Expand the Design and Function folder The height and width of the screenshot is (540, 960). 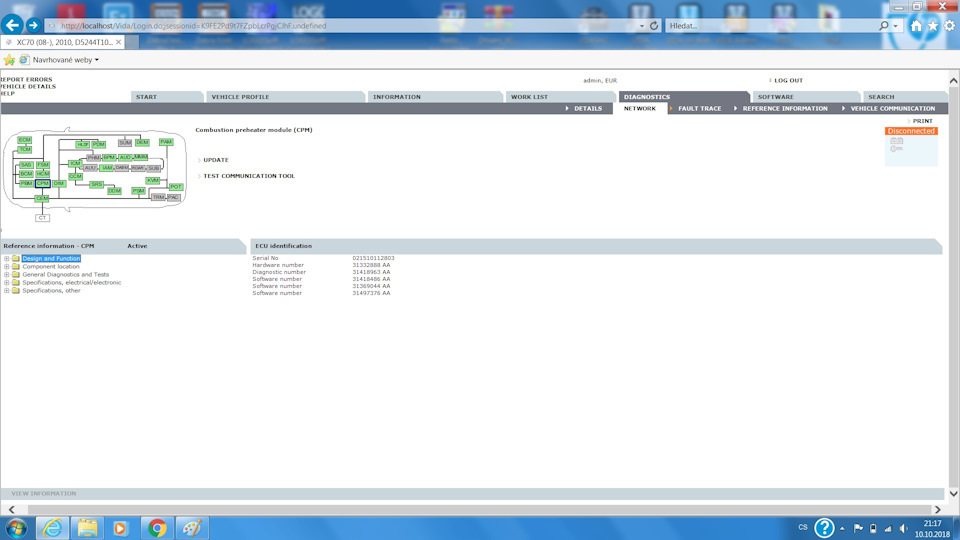coord(6,258)
